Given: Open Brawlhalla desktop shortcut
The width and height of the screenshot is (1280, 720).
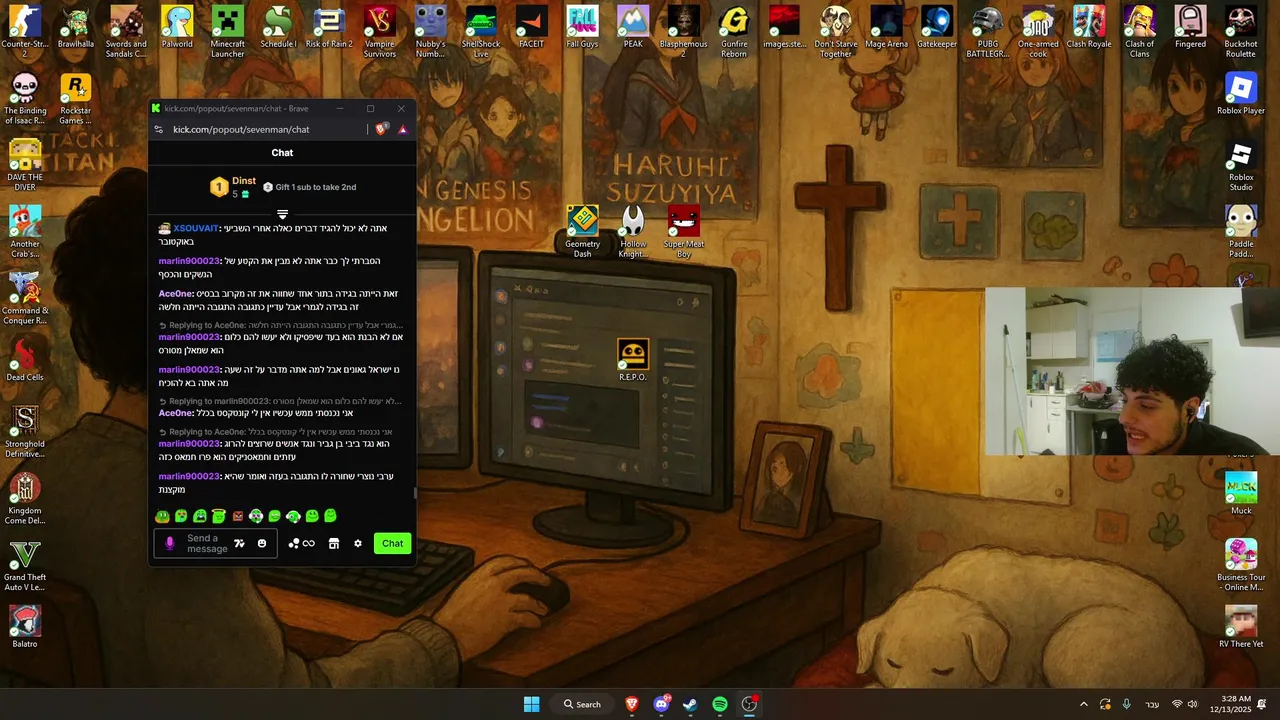Looking at the screenshot, I should [76, 27].
